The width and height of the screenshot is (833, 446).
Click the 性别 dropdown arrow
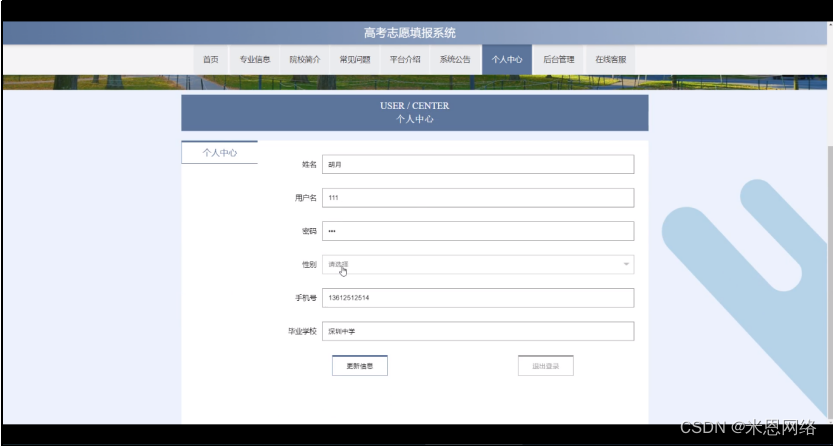pyautogui.click(x=626, y=264)
